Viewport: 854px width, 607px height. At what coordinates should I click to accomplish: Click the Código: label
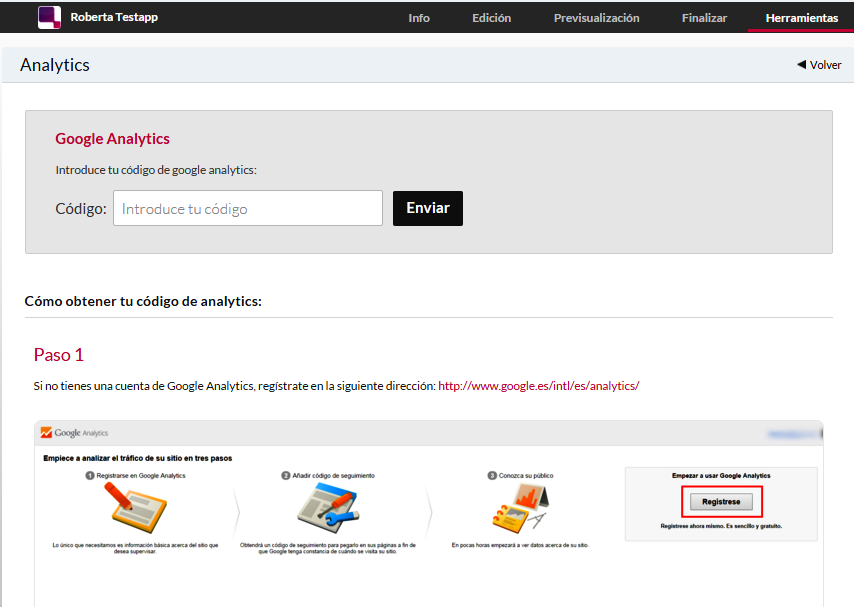[x=81, y=209]
